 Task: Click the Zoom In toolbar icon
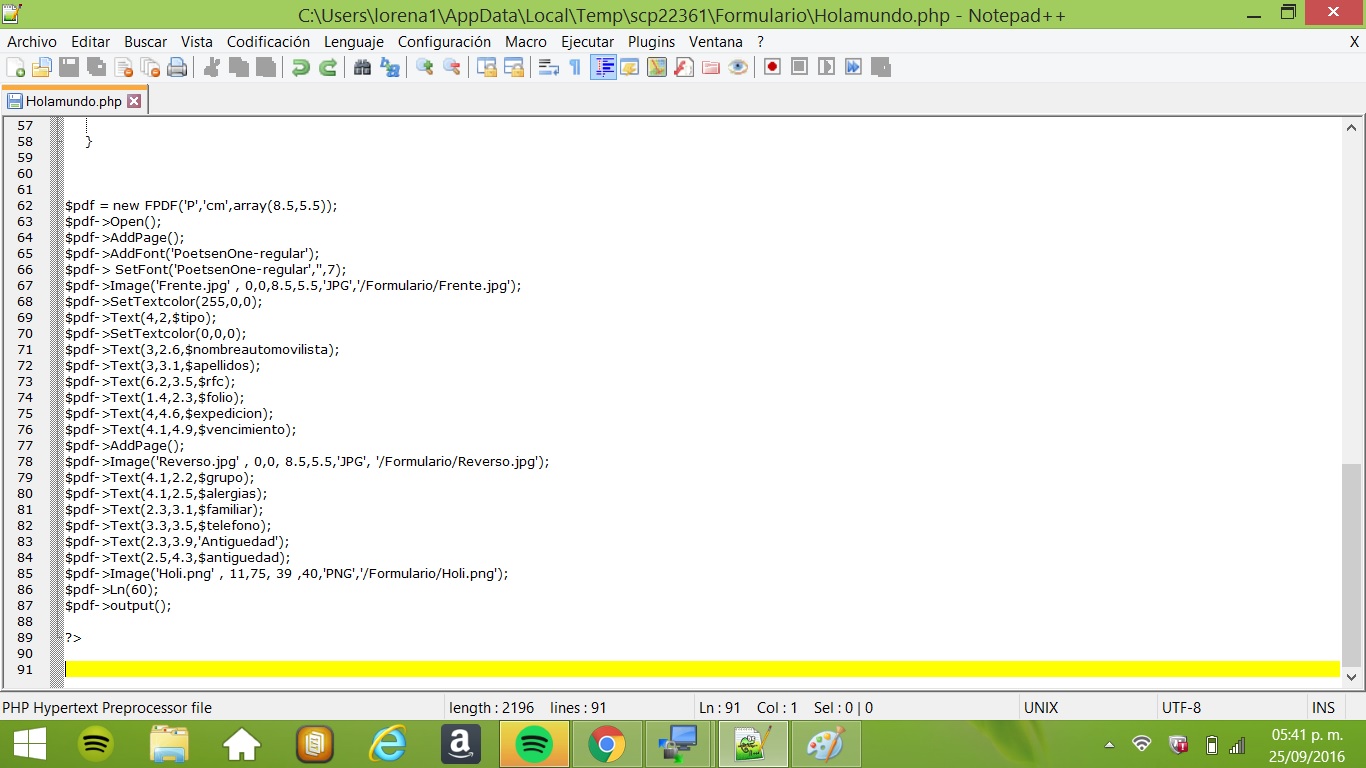coord(425,67)
